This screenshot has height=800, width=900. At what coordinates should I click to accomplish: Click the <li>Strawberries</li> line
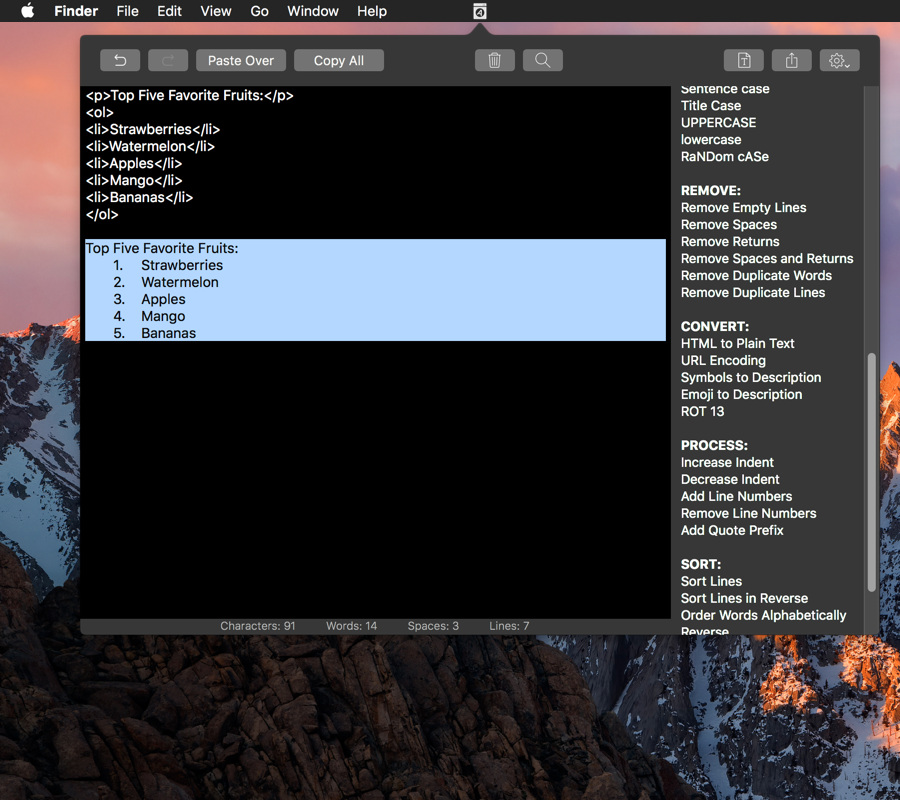(x=153, y=129)
